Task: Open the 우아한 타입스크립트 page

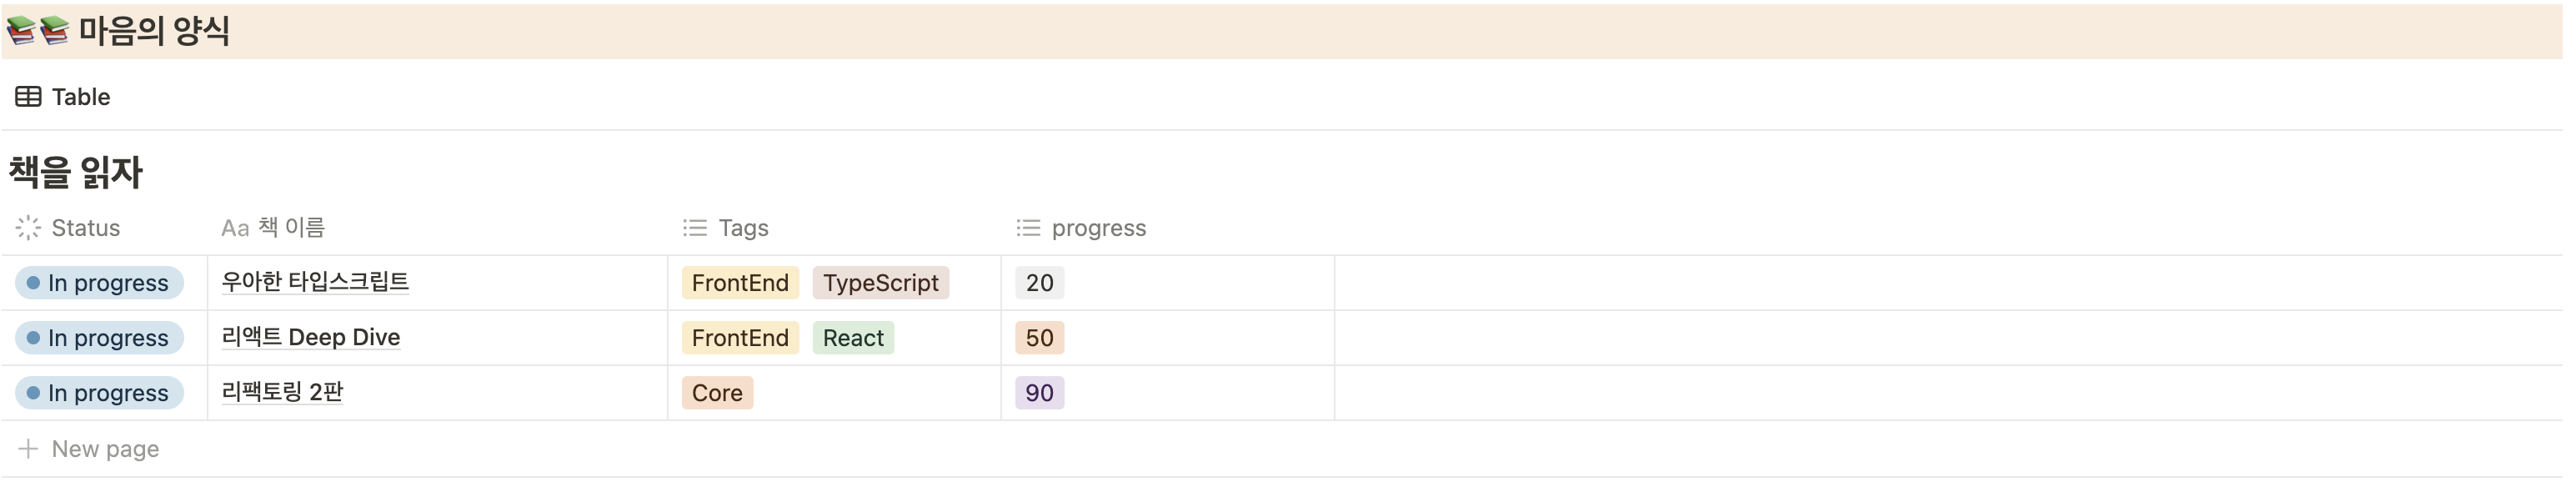Action: coord(315,282)
